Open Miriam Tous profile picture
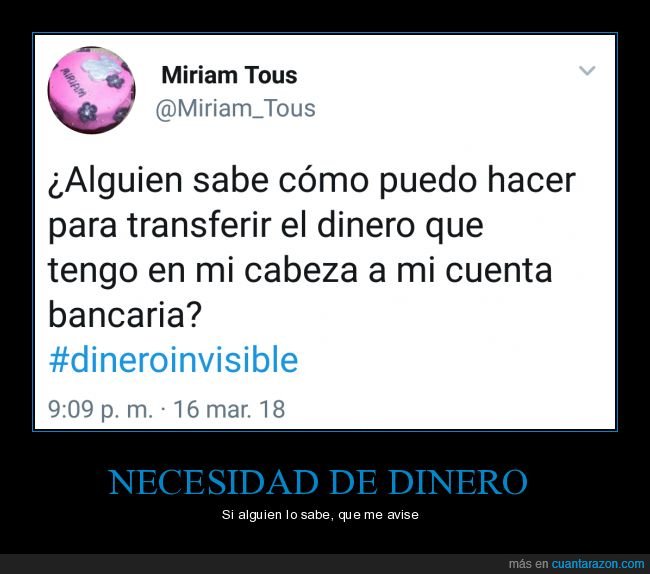650x574 pixels. click(91, 90)
